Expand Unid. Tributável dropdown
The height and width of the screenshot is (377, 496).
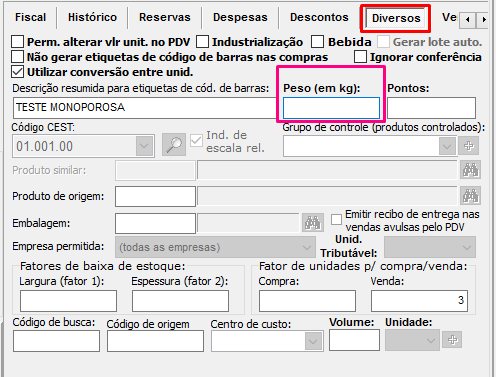[x=467, y=247]
